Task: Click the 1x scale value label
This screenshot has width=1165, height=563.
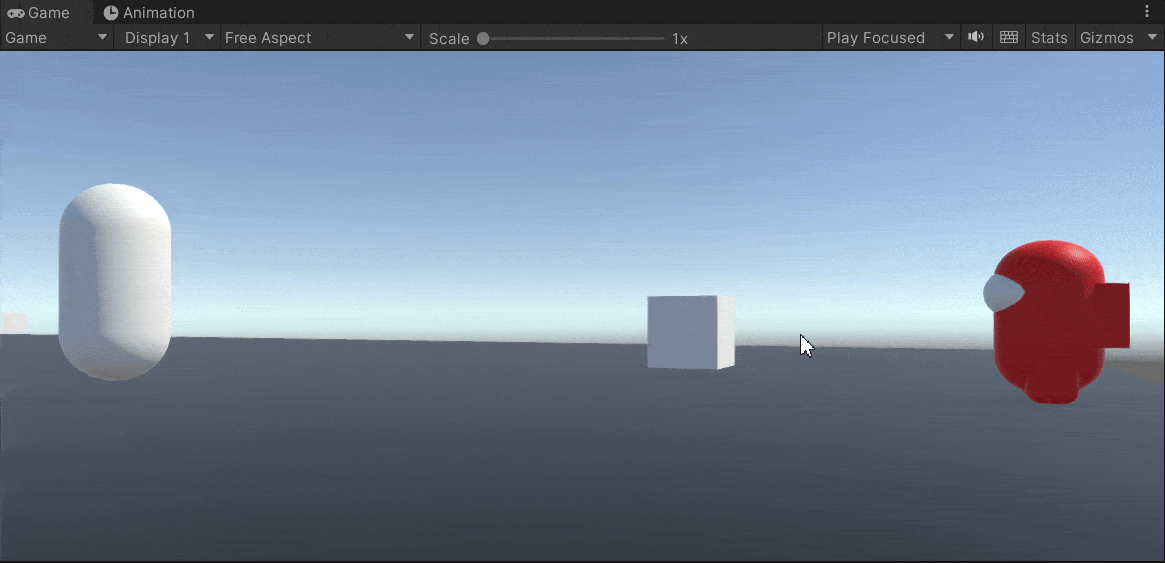Action: 680,39
